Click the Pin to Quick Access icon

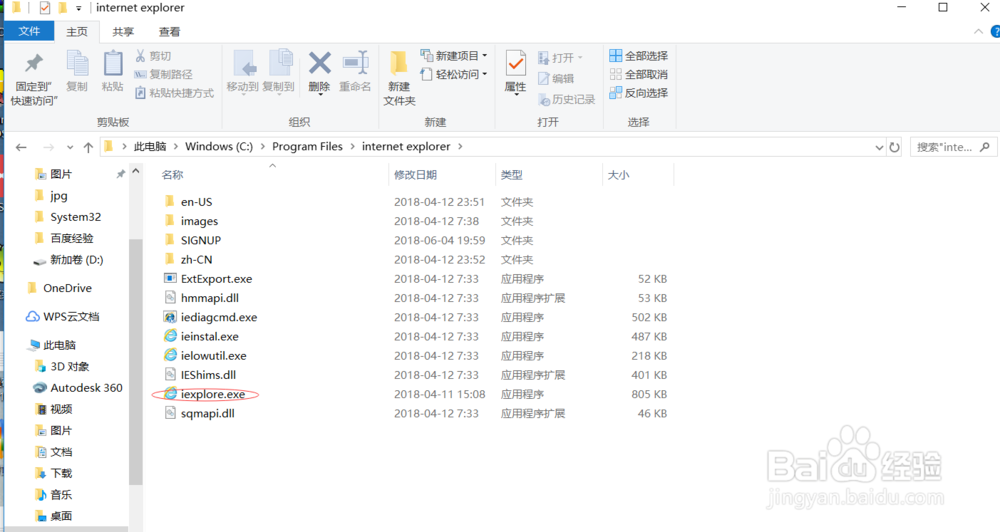(x=34, y=64)
